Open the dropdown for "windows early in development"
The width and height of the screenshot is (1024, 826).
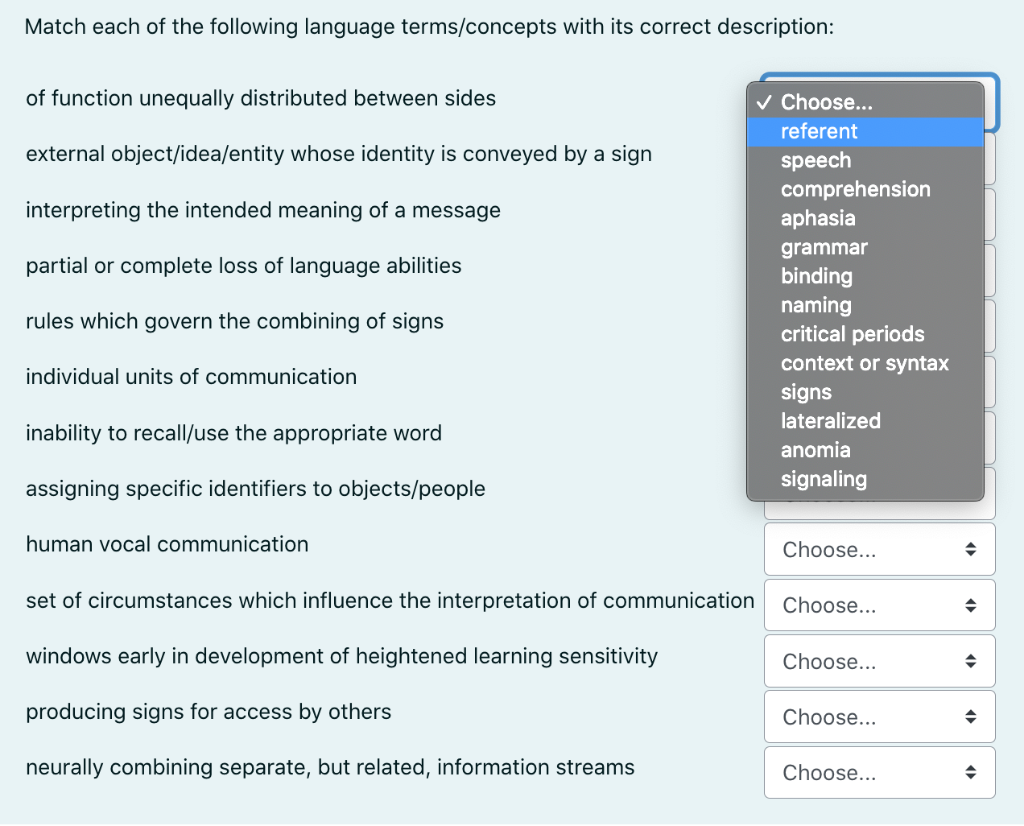[879, 661]
